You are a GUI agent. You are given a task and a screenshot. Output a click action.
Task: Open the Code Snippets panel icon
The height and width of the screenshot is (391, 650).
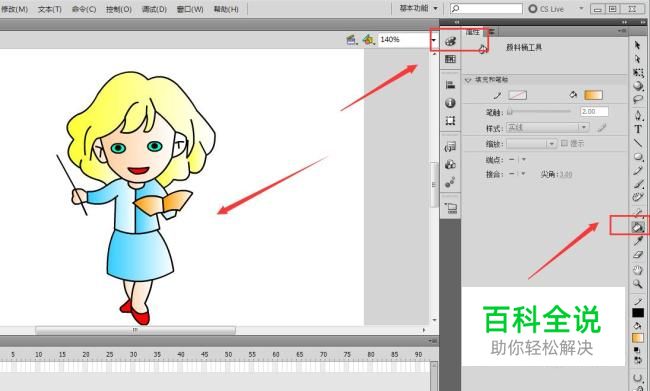coord(451,147)
